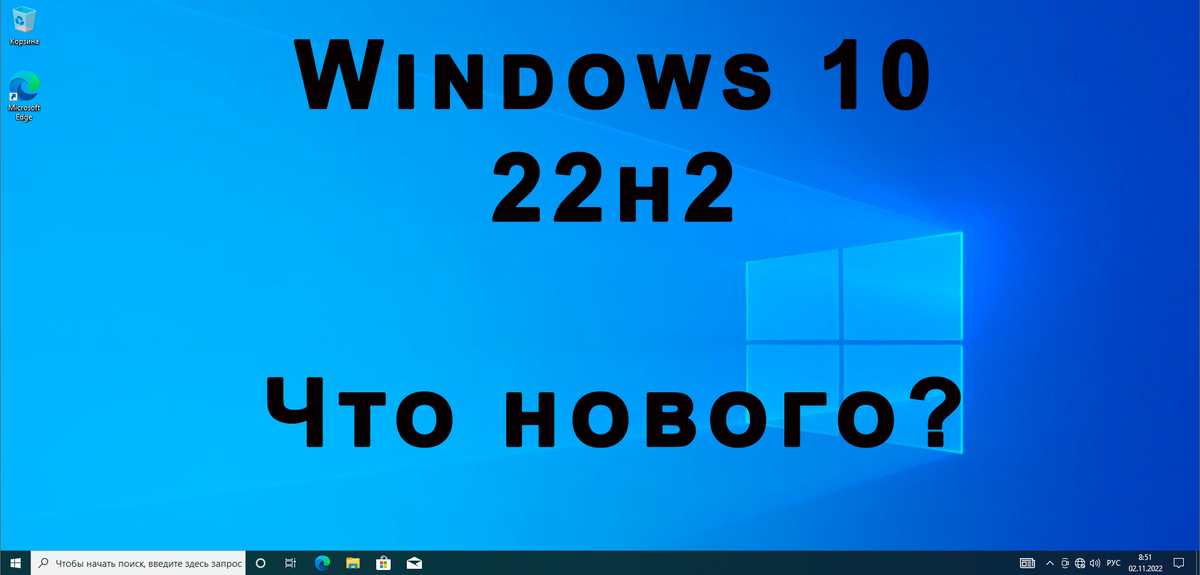The width and height of the screenshot is (1200, 575).
Task: Click the taskbar search box
Action: 138,563
